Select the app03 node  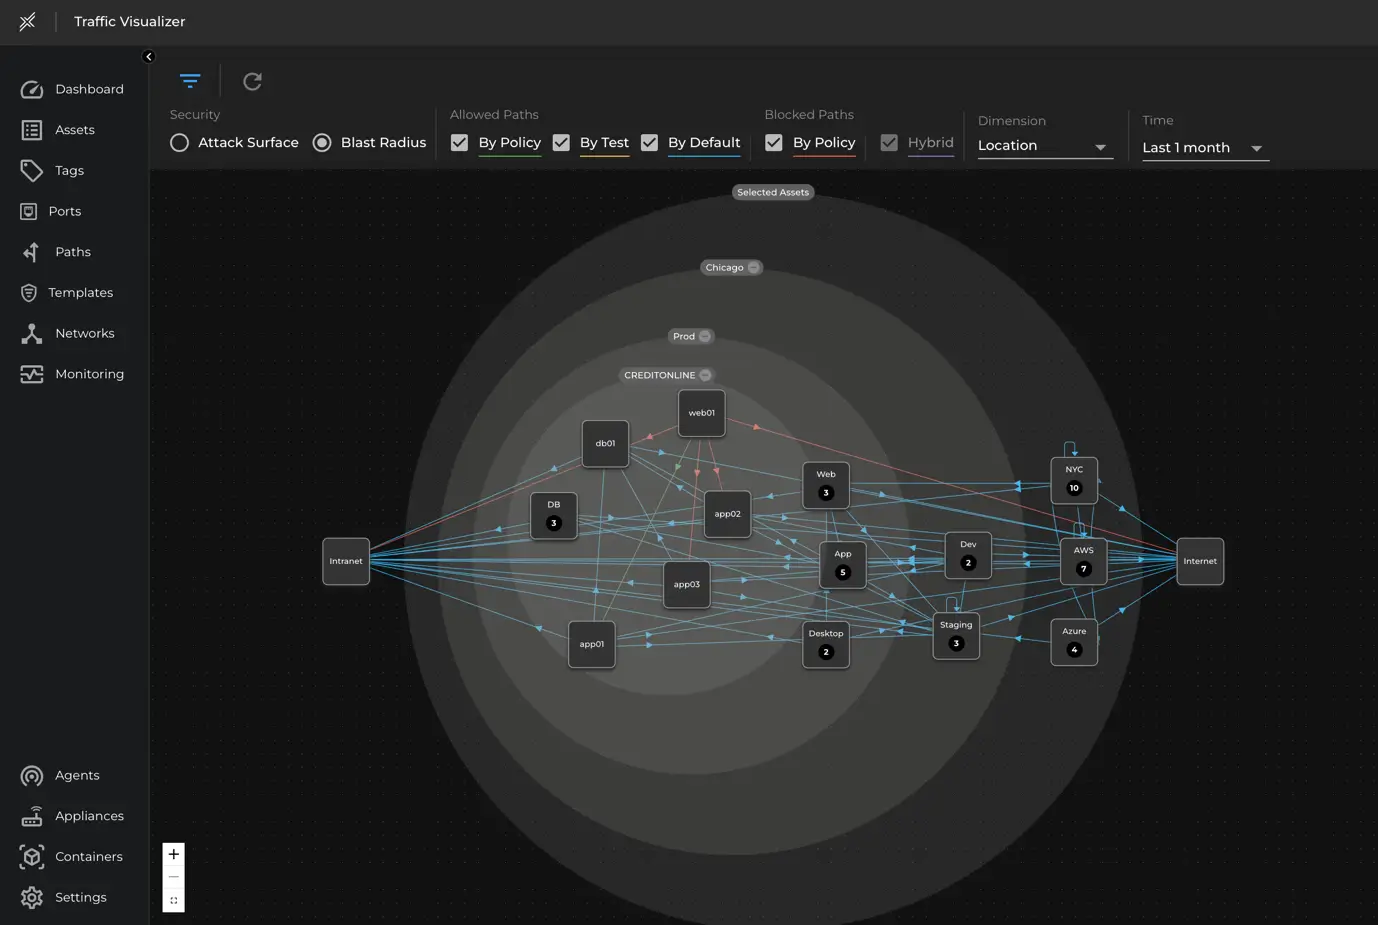(x=687, y=585)
